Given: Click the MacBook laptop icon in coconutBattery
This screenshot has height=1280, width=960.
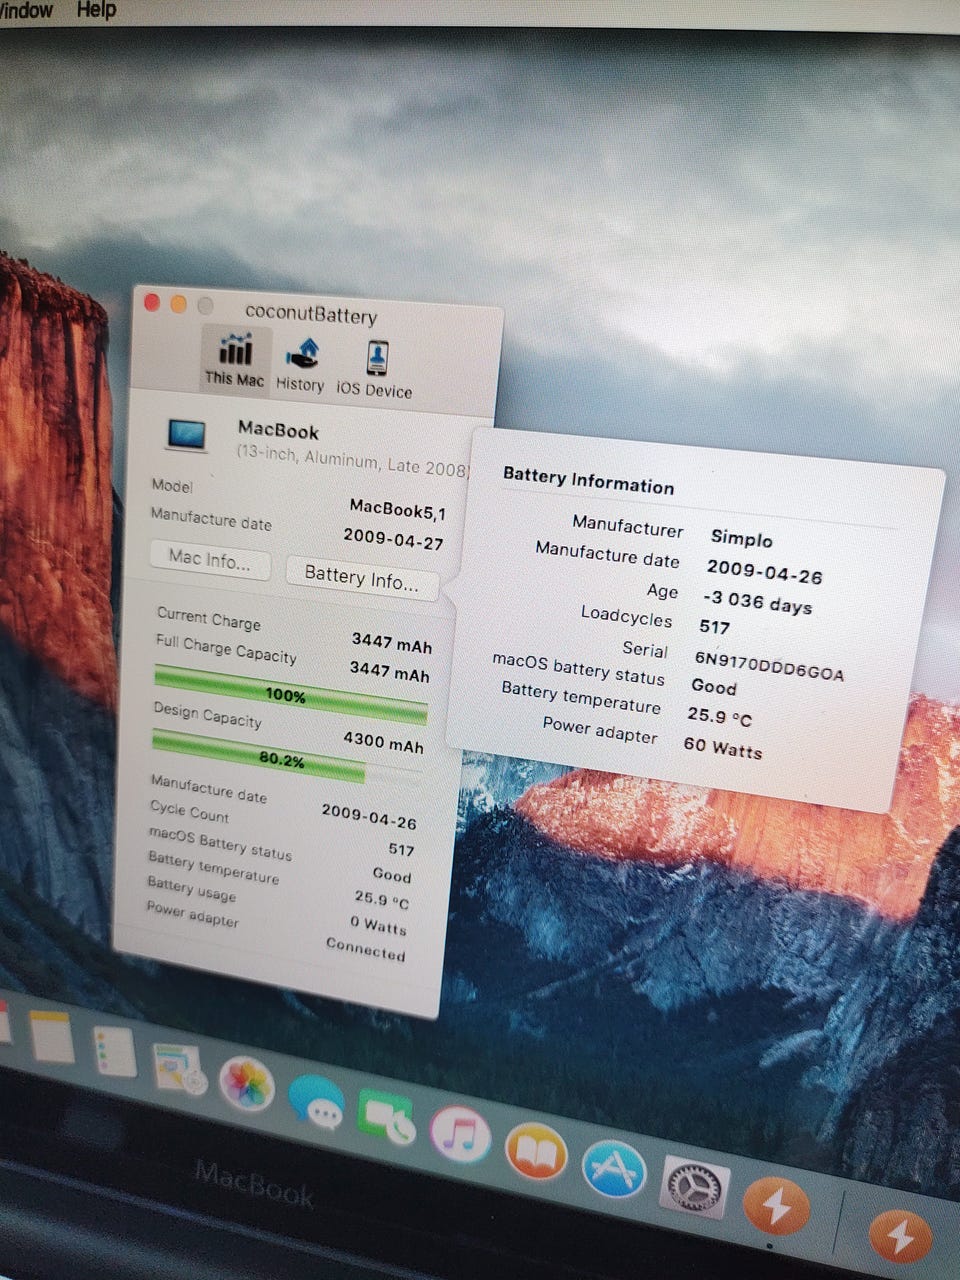Looking at the screenshot, I should point(186,434).
